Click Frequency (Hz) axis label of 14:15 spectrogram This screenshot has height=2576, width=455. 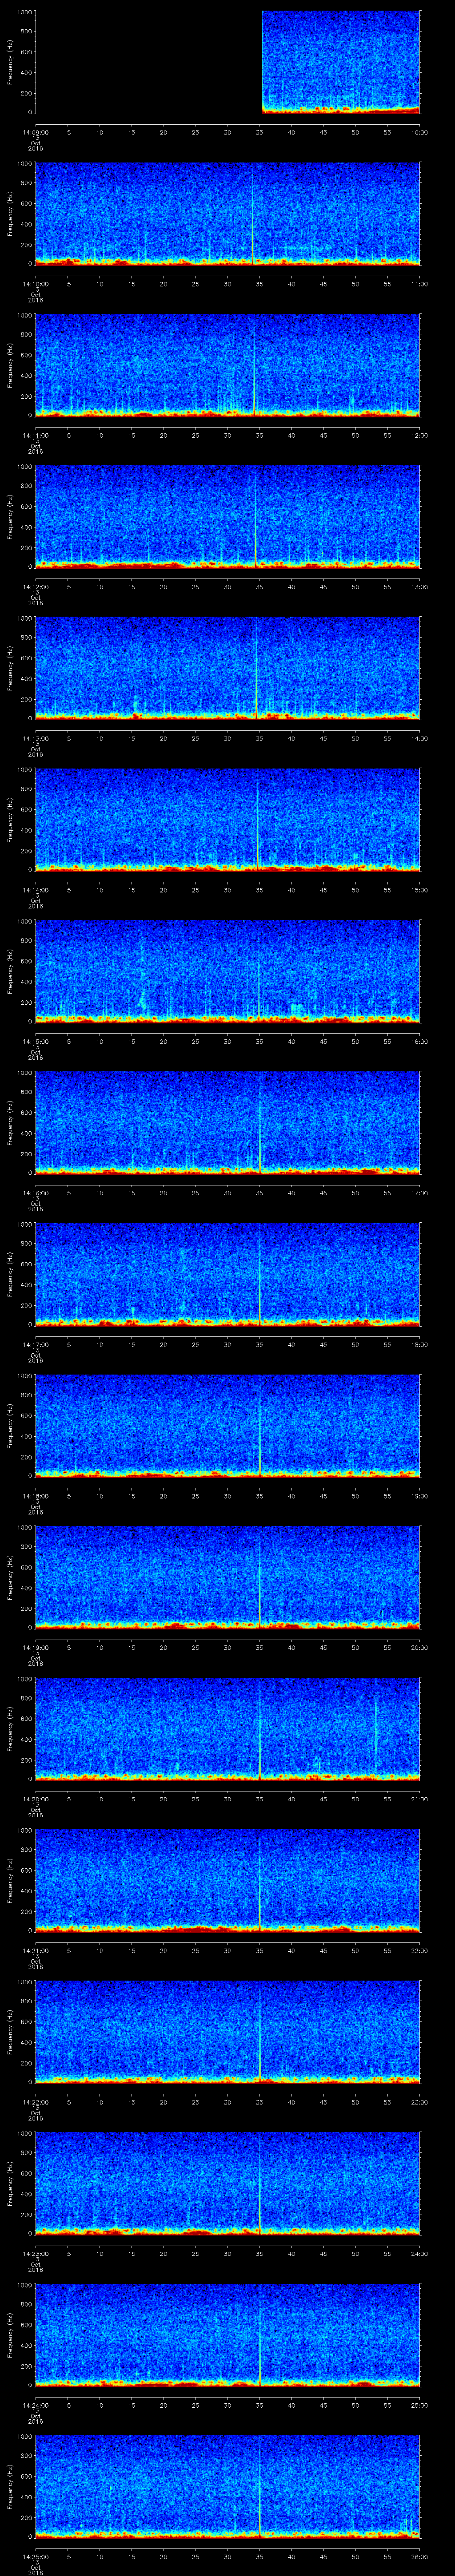coord(11,970)
